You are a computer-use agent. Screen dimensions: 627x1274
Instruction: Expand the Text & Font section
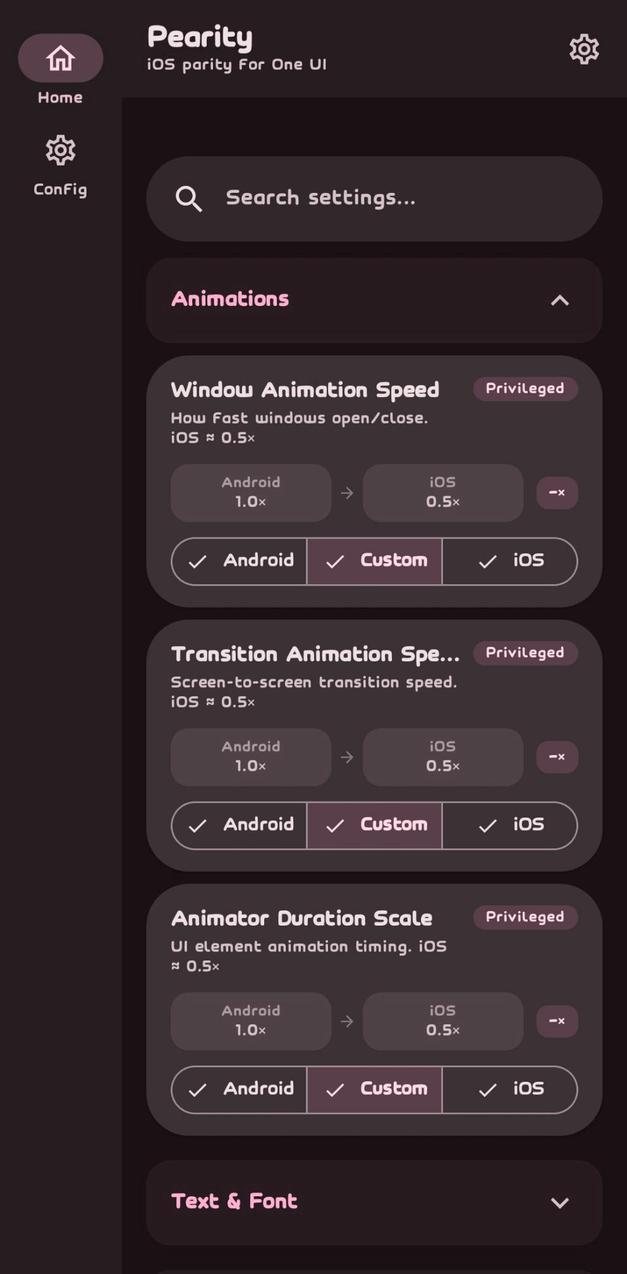[560, 1202]
